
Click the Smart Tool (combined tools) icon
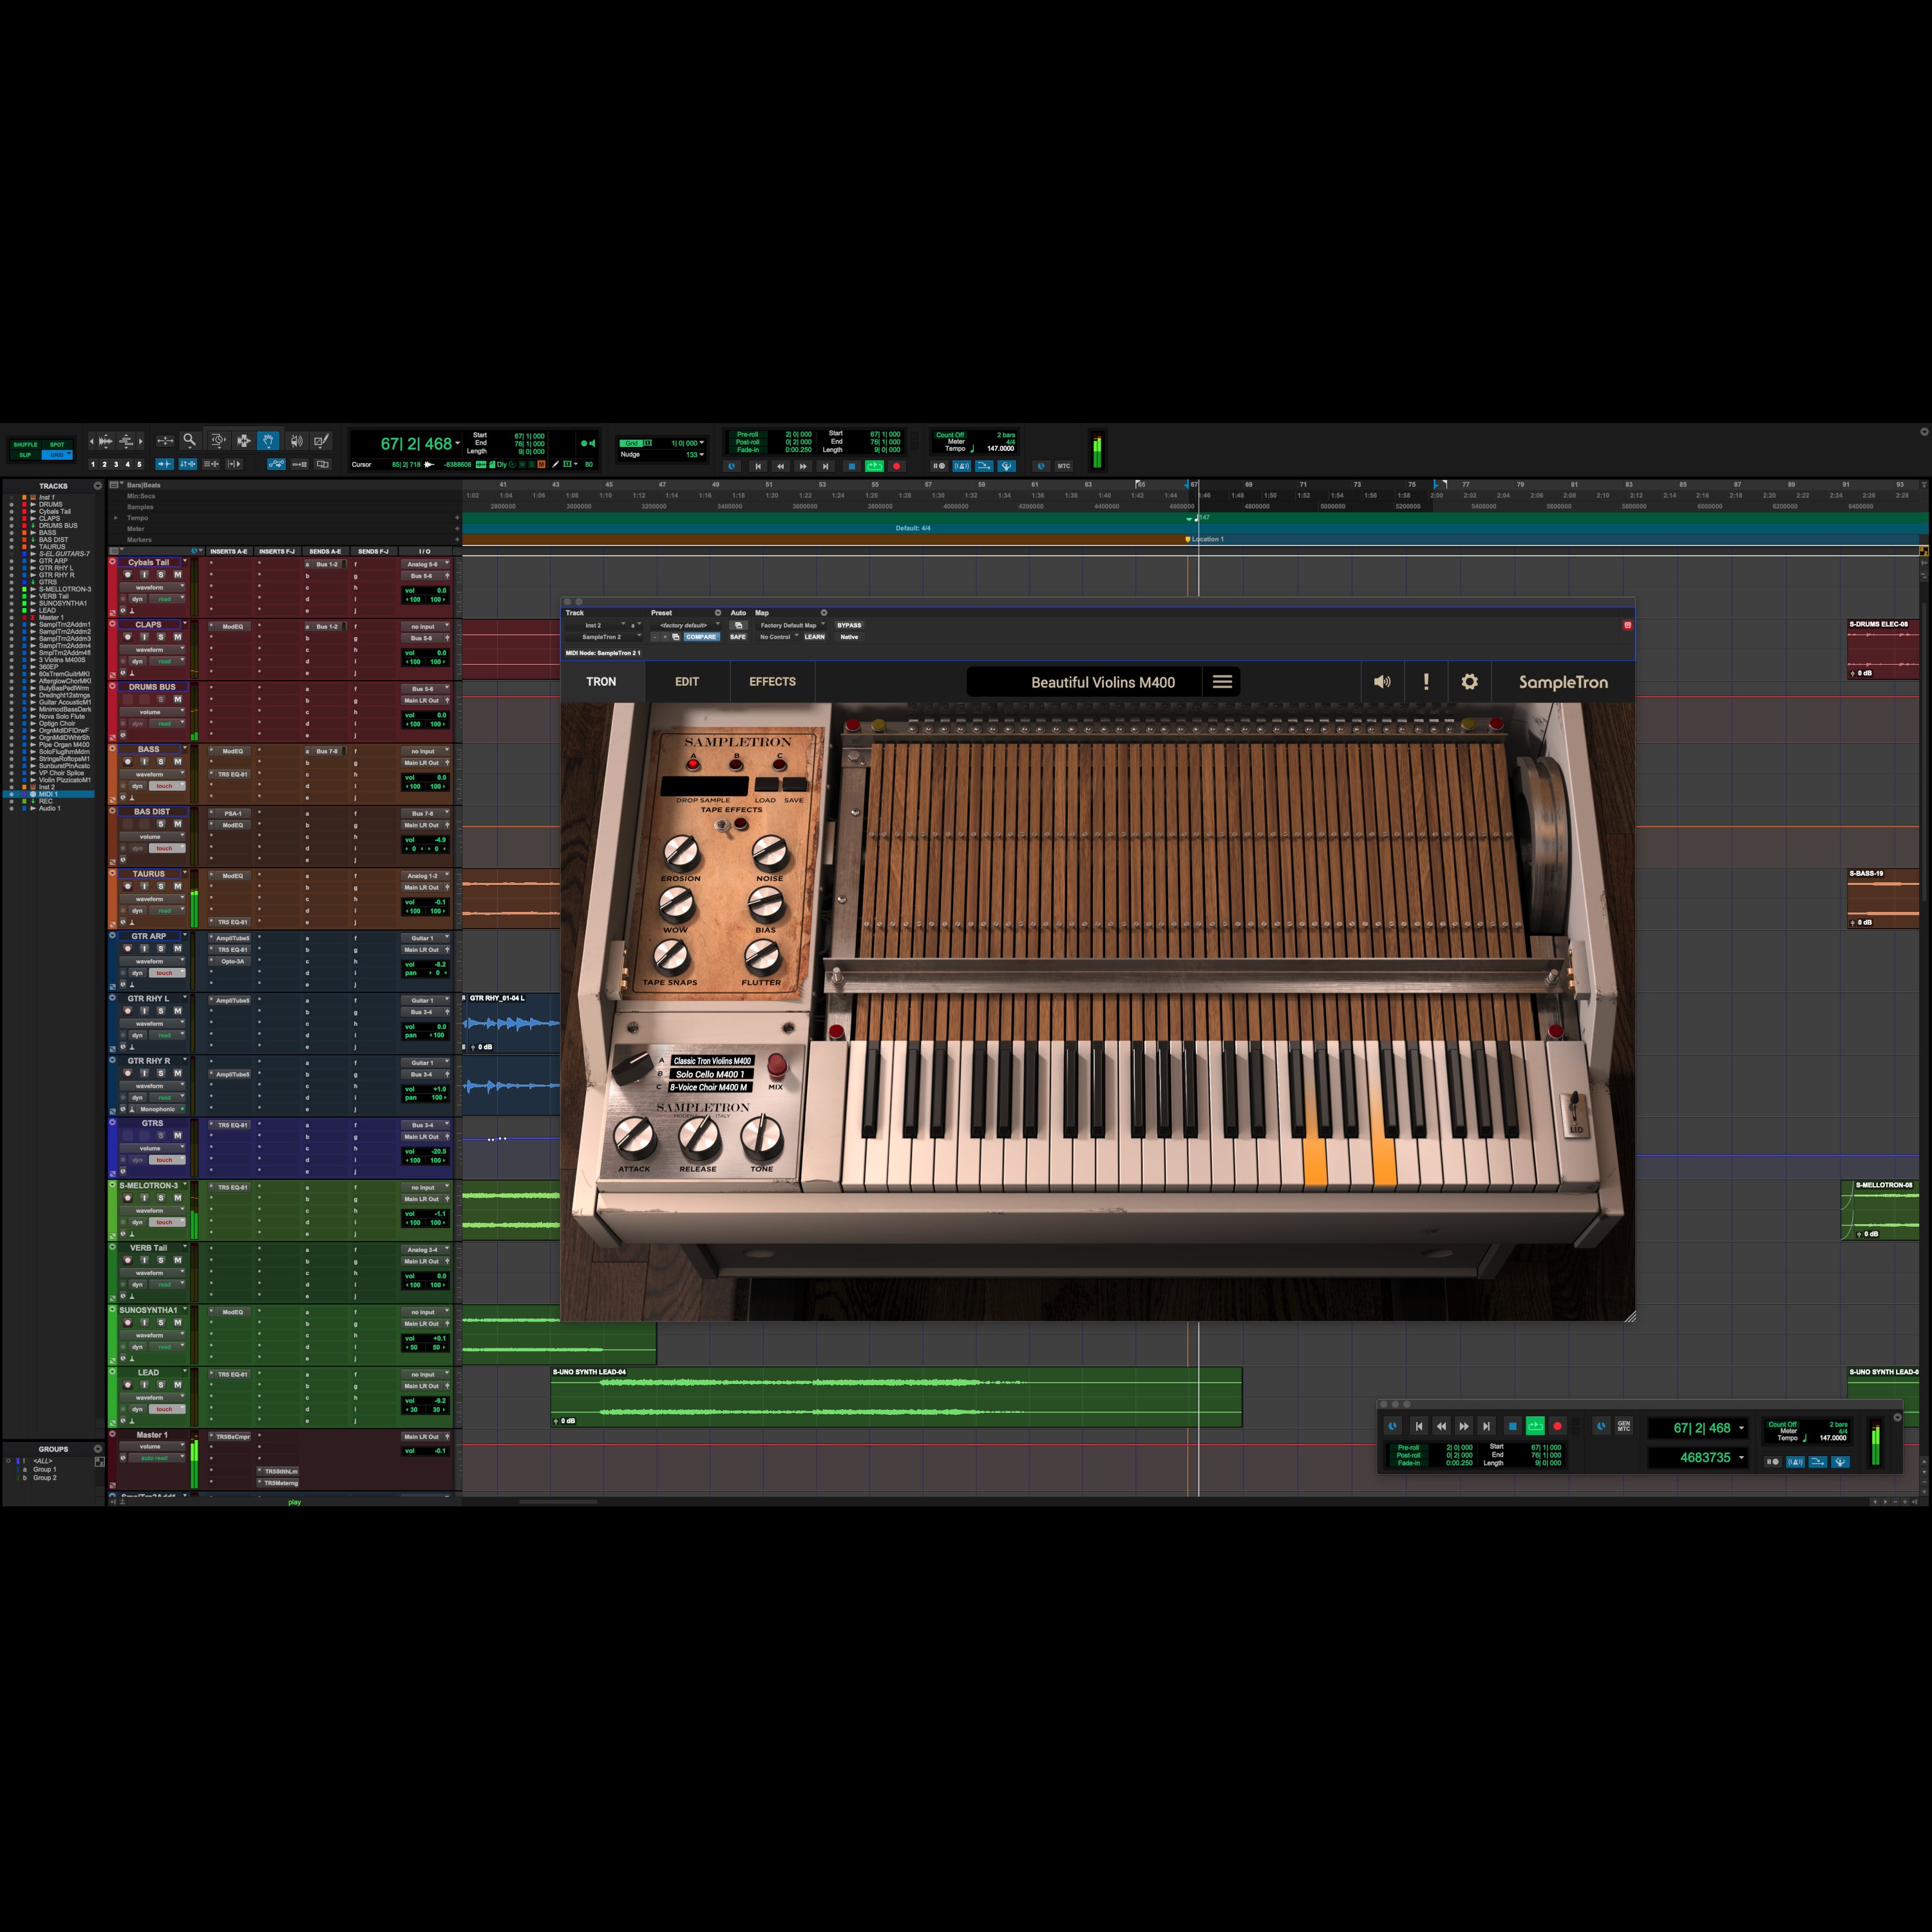coord(243,430)
